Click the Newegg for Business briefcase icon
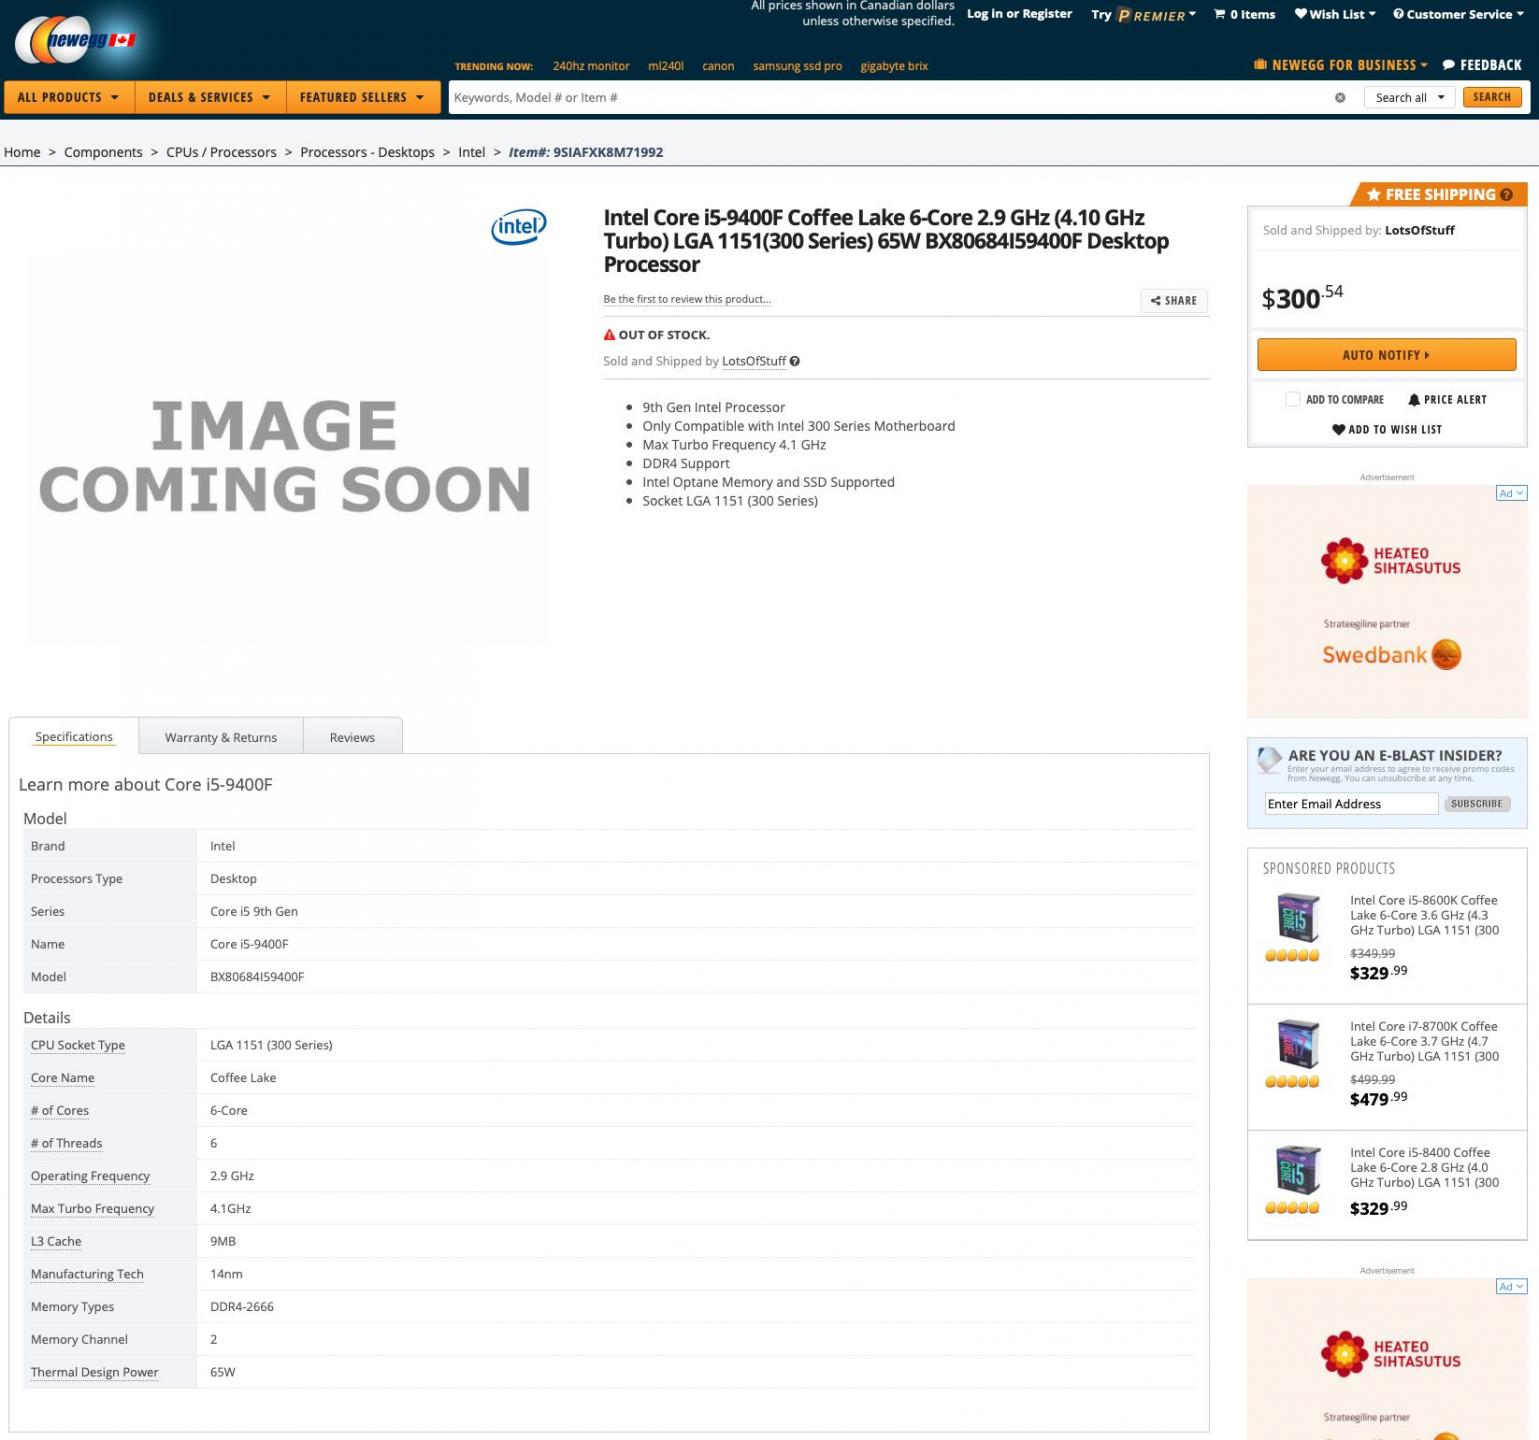Screen dimensions: 1539x1440 tap(1260, 65)
